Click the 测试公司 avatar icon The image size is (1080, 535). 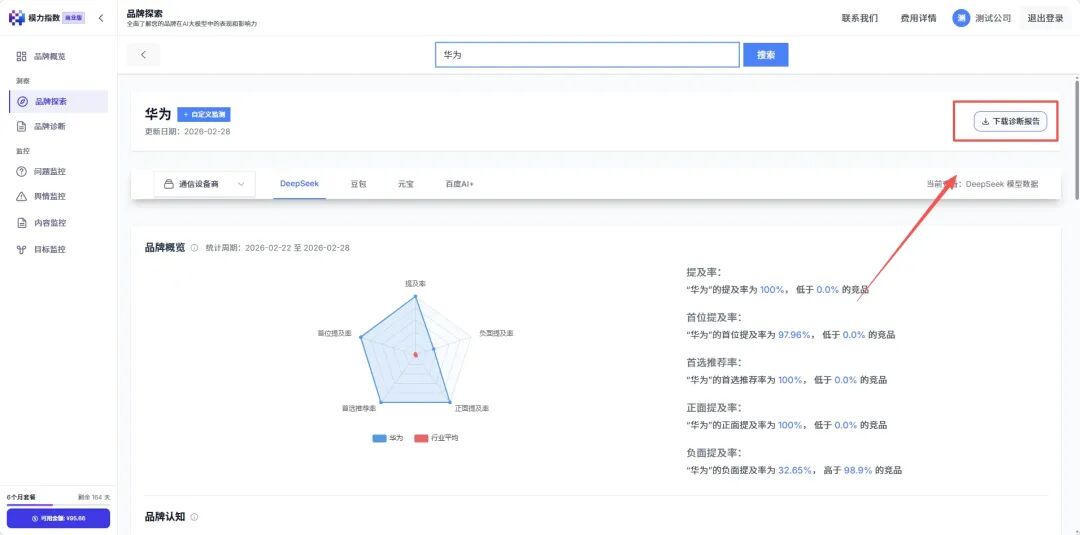pos(961,18)
